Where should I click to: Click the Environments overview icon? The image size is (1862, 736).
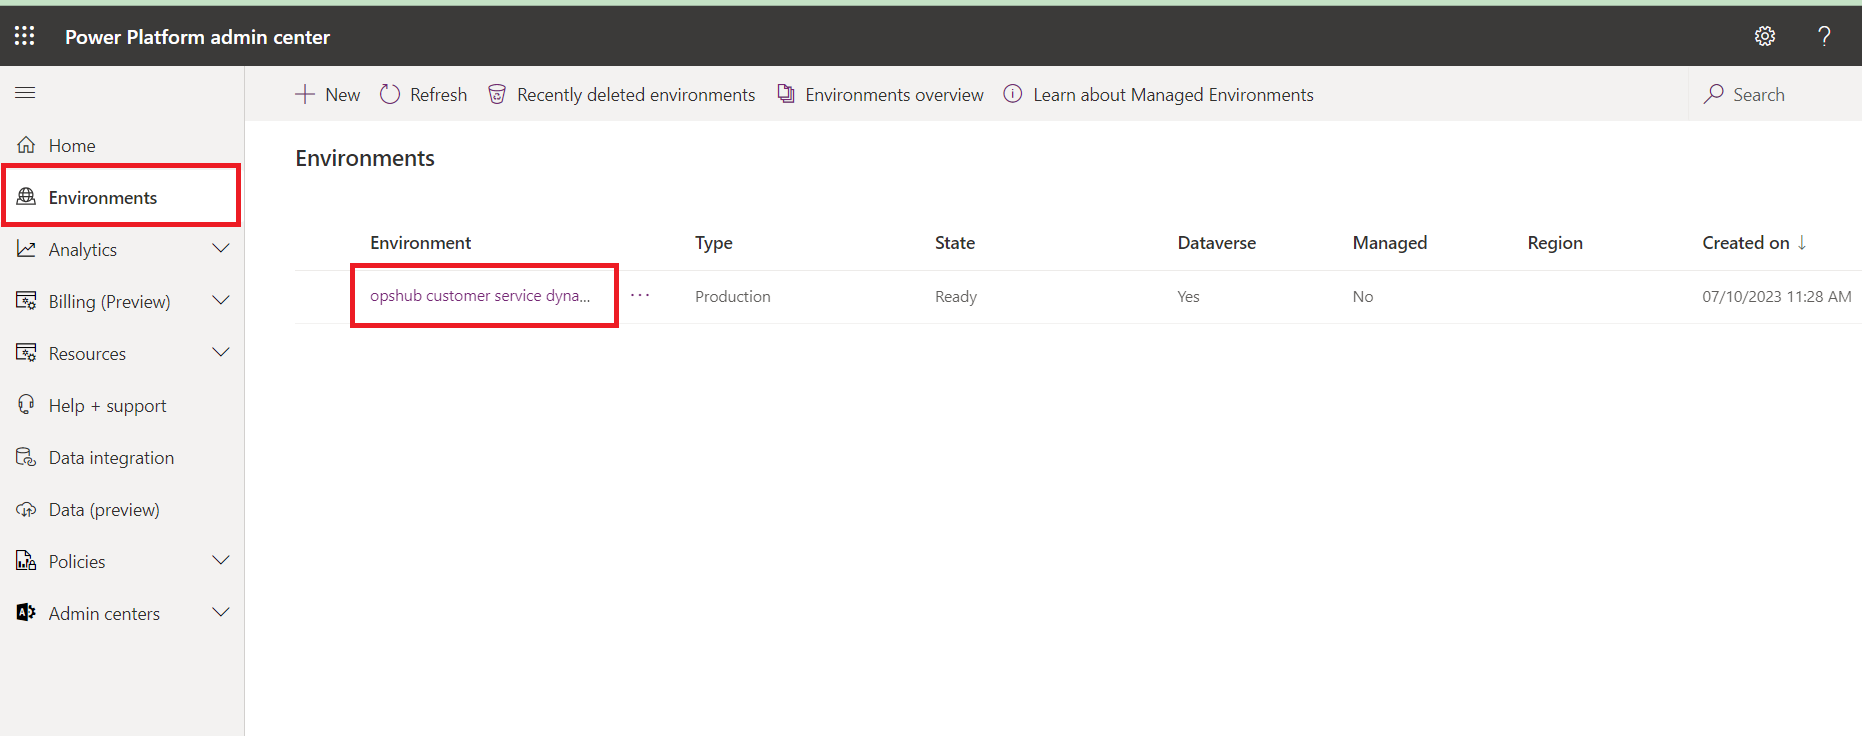point(787,94)
